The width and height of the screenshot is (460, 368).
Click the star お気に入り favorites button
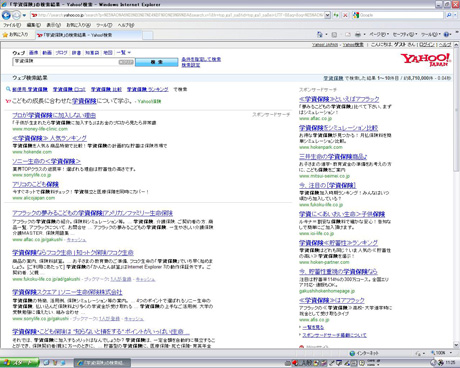(15, 35)
